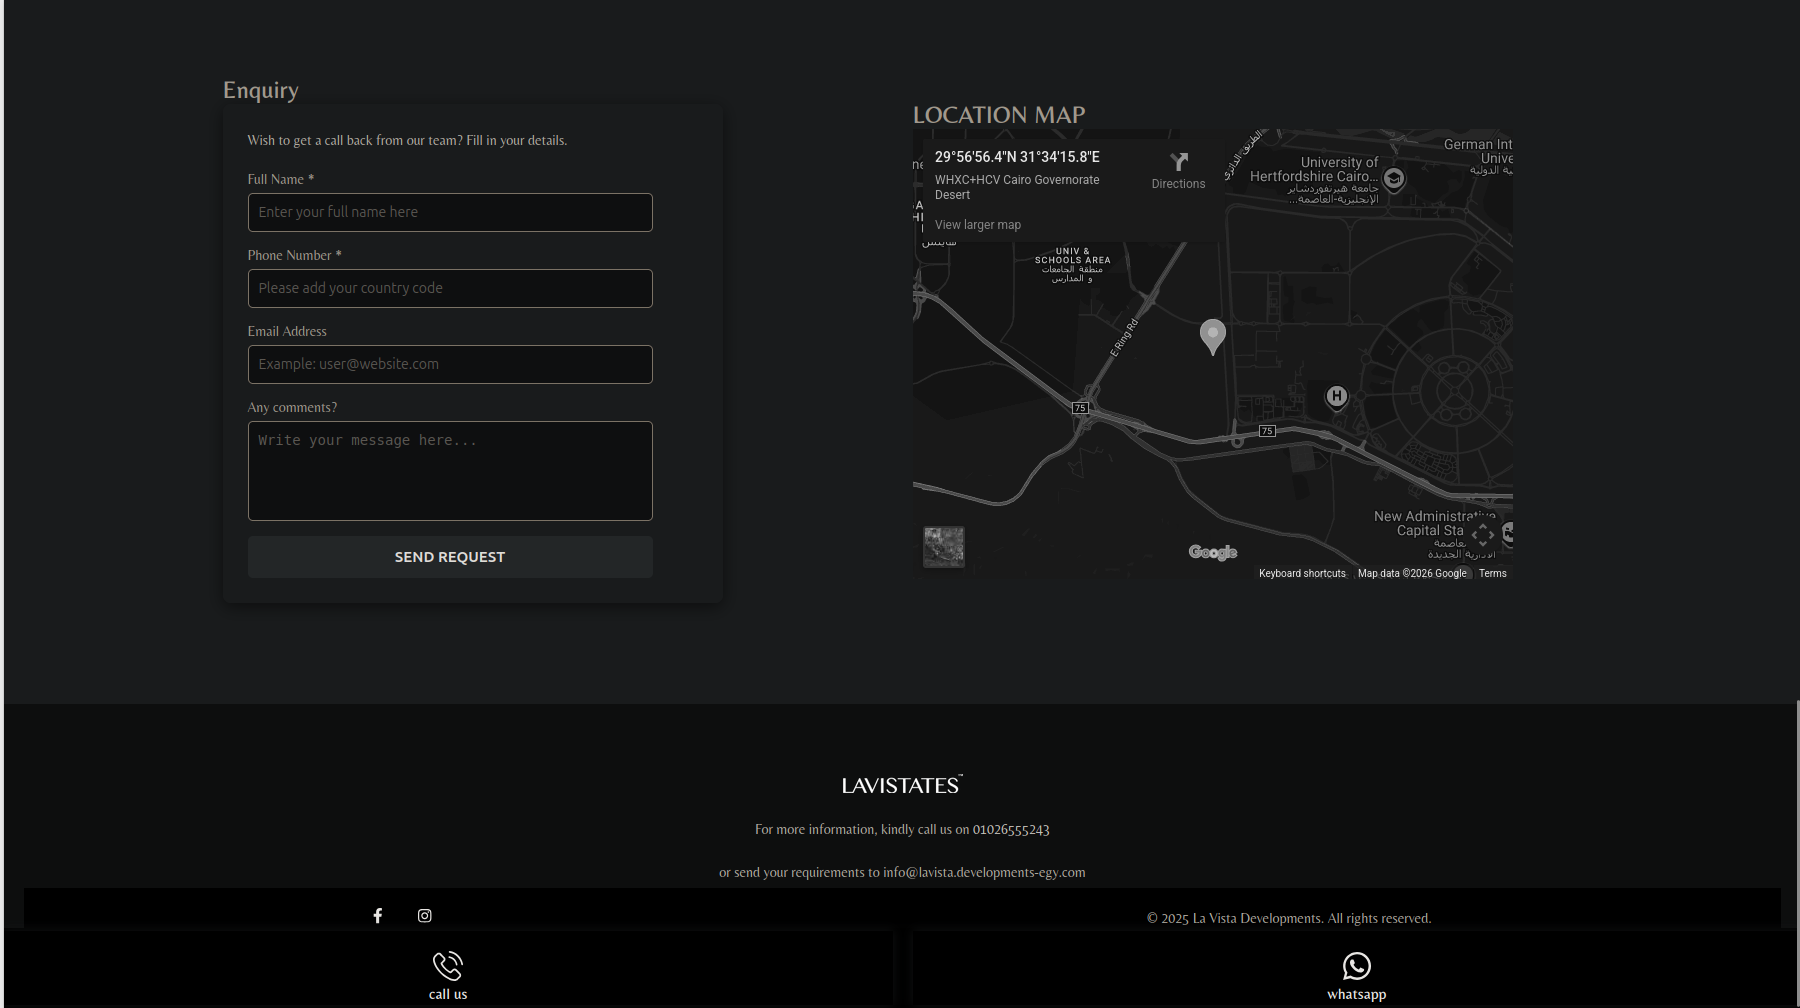Screen dimensions: 1800x1008
Task: Open the map camera controls icon
Action: tap(1483, 535)
